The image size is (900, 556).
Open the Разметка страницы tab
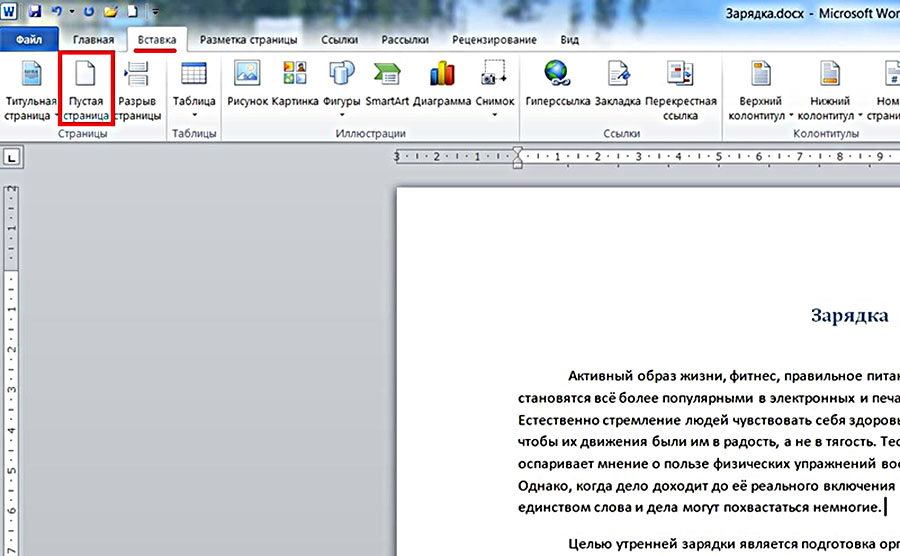click(x=248, y=40)
